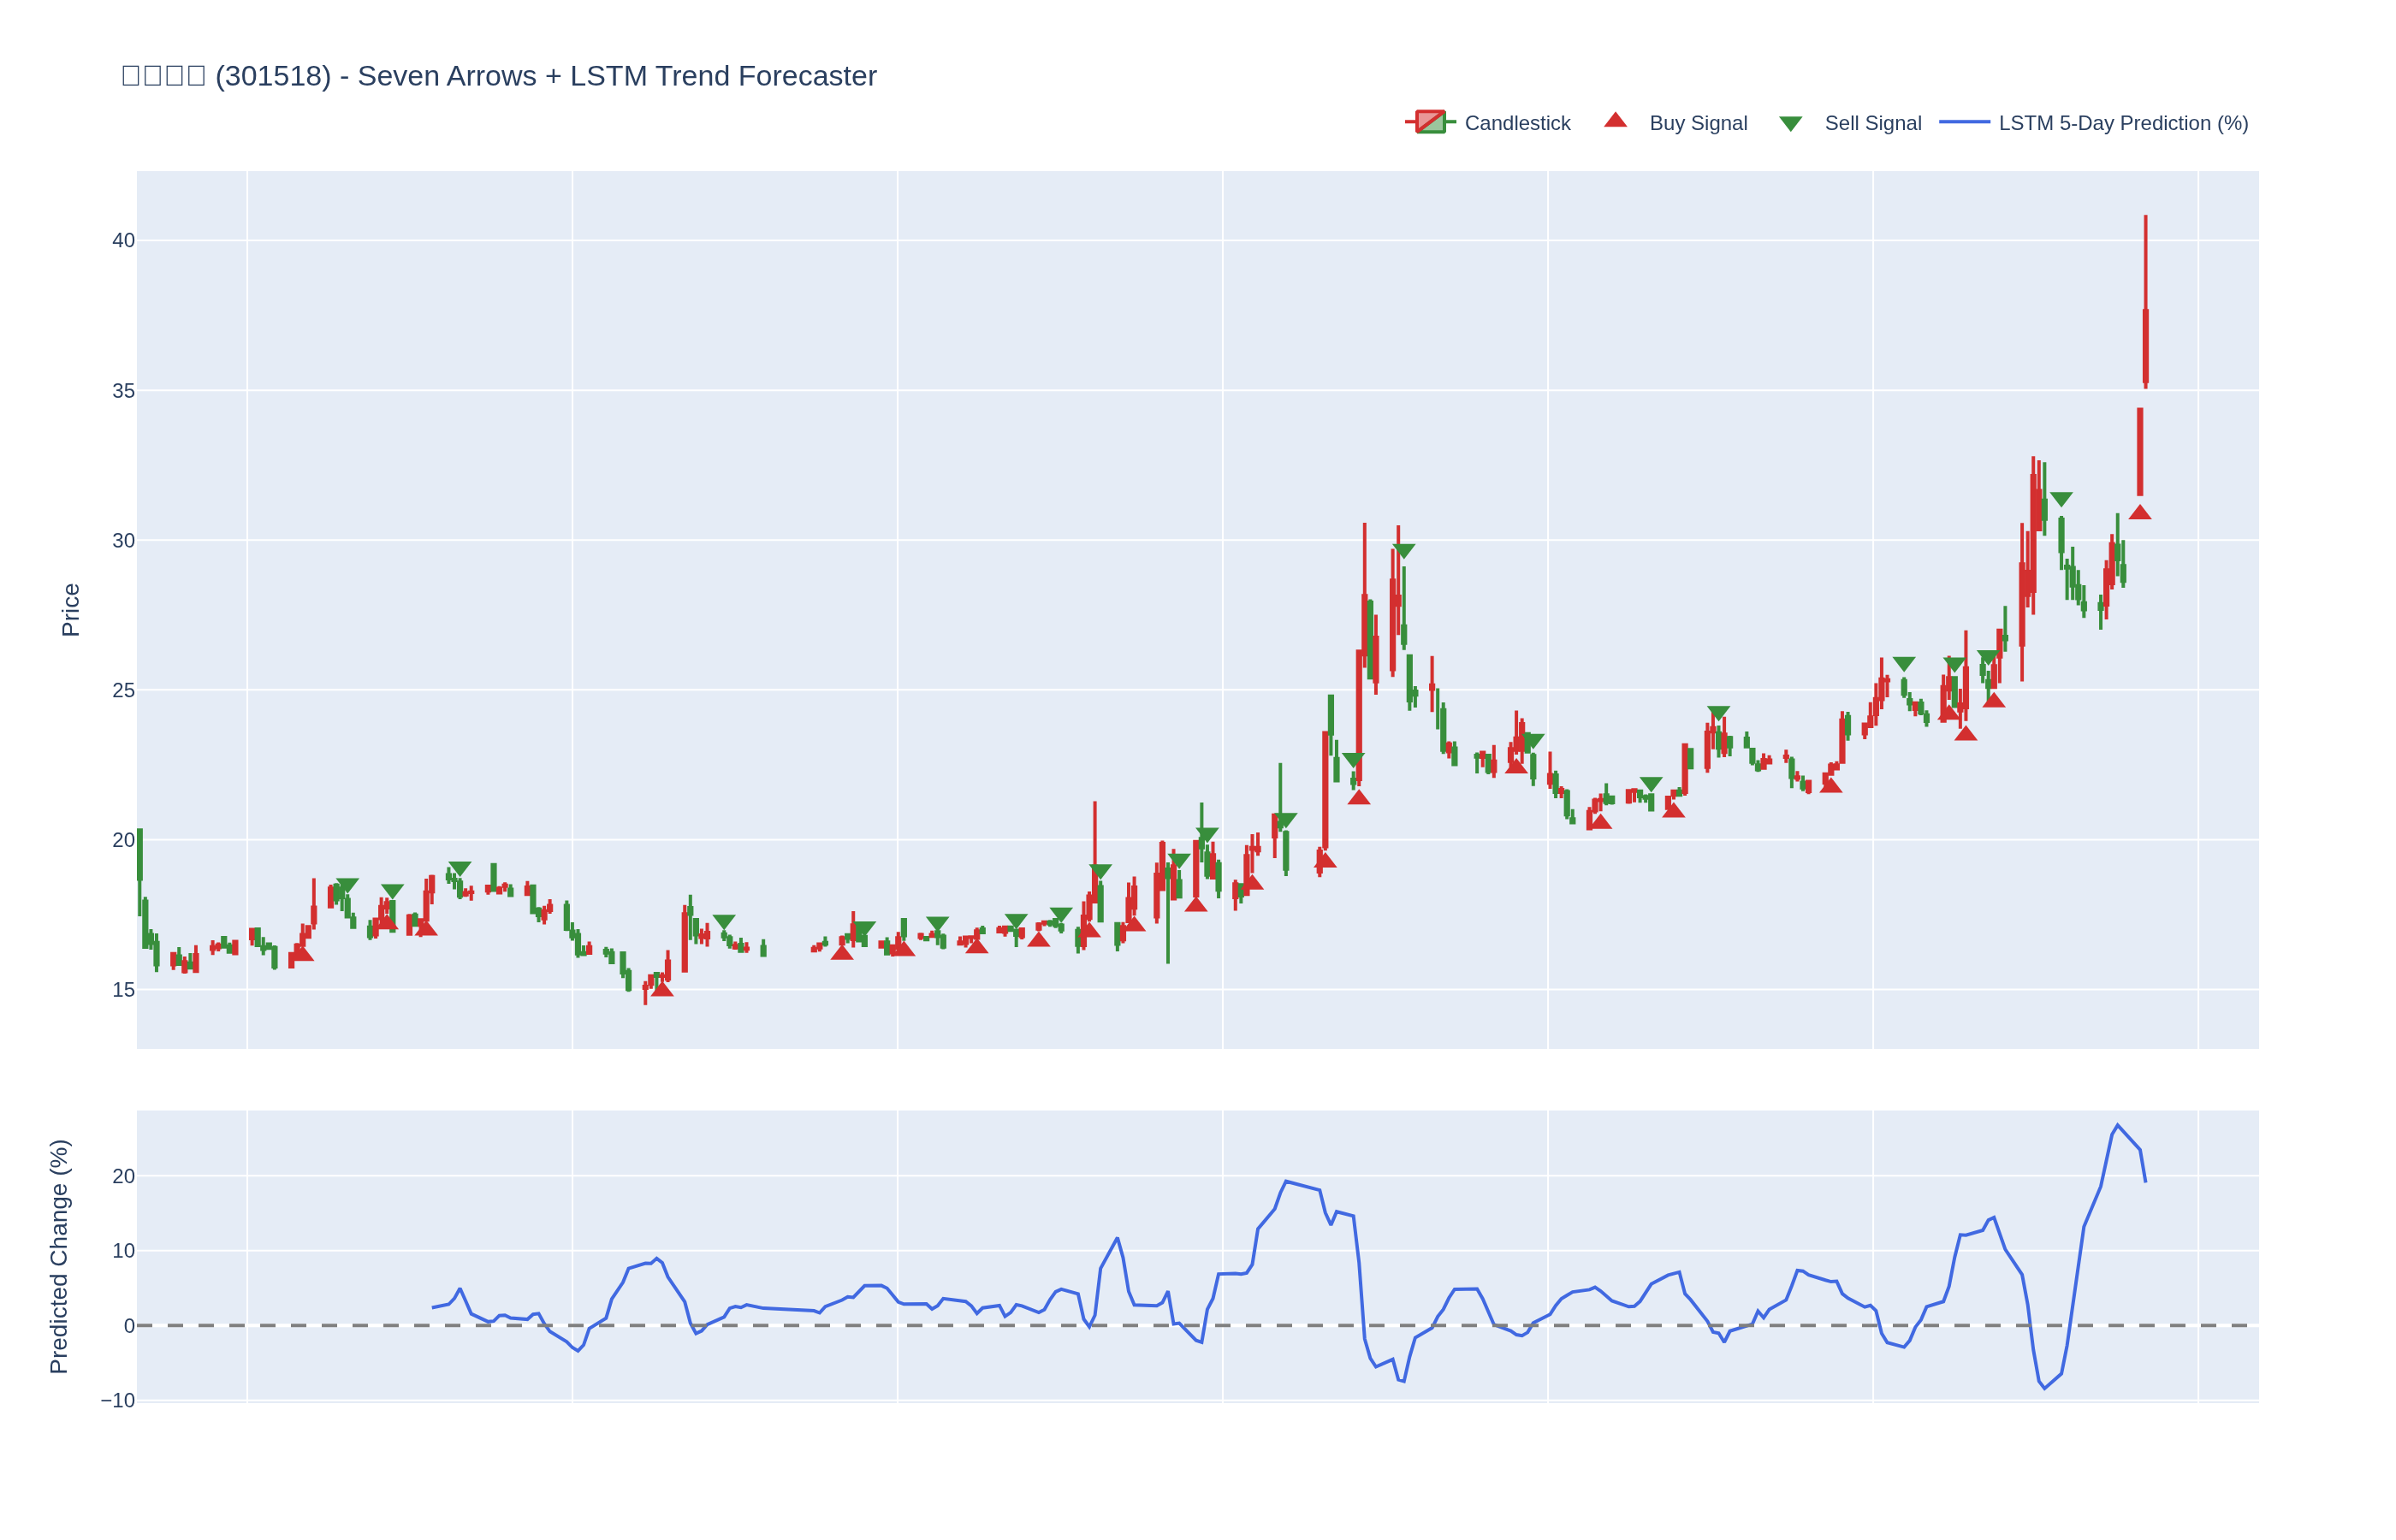Click the leftmost red buy arrow on chart
Viewport: 2396px width, 1540px height.
302,954
